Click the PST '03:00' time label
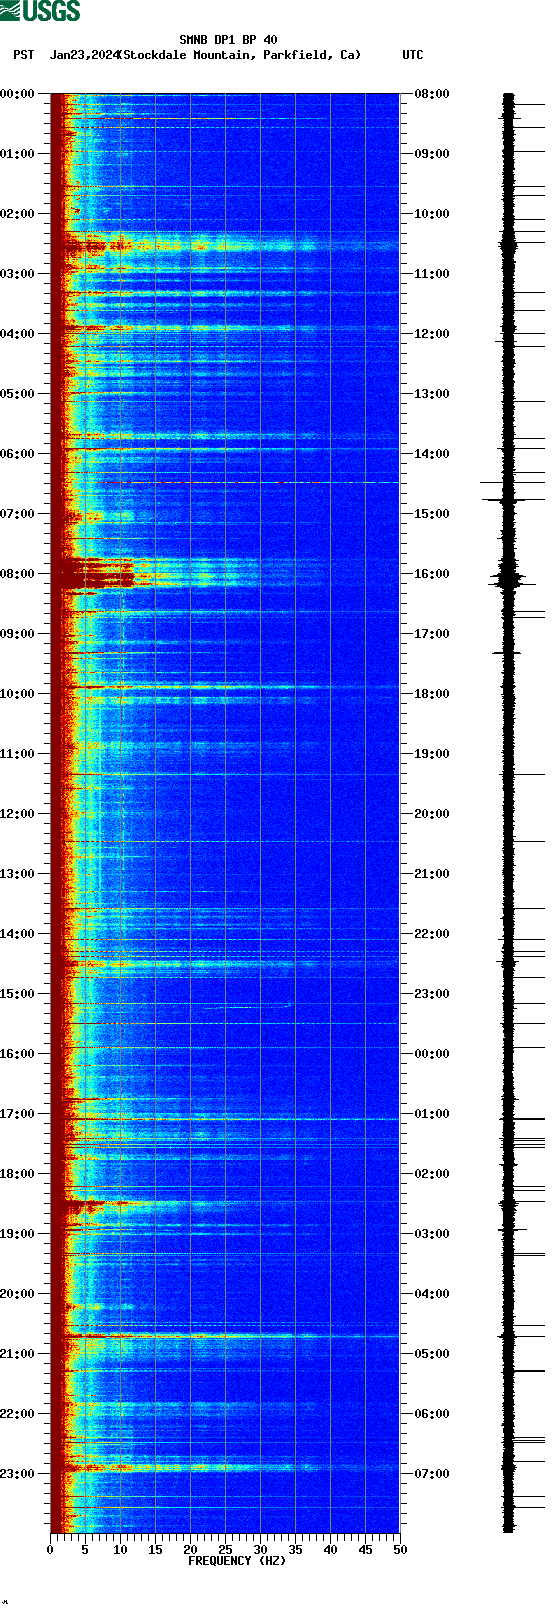This screenshot has height=1613, width=552. [x=18, y=274]
